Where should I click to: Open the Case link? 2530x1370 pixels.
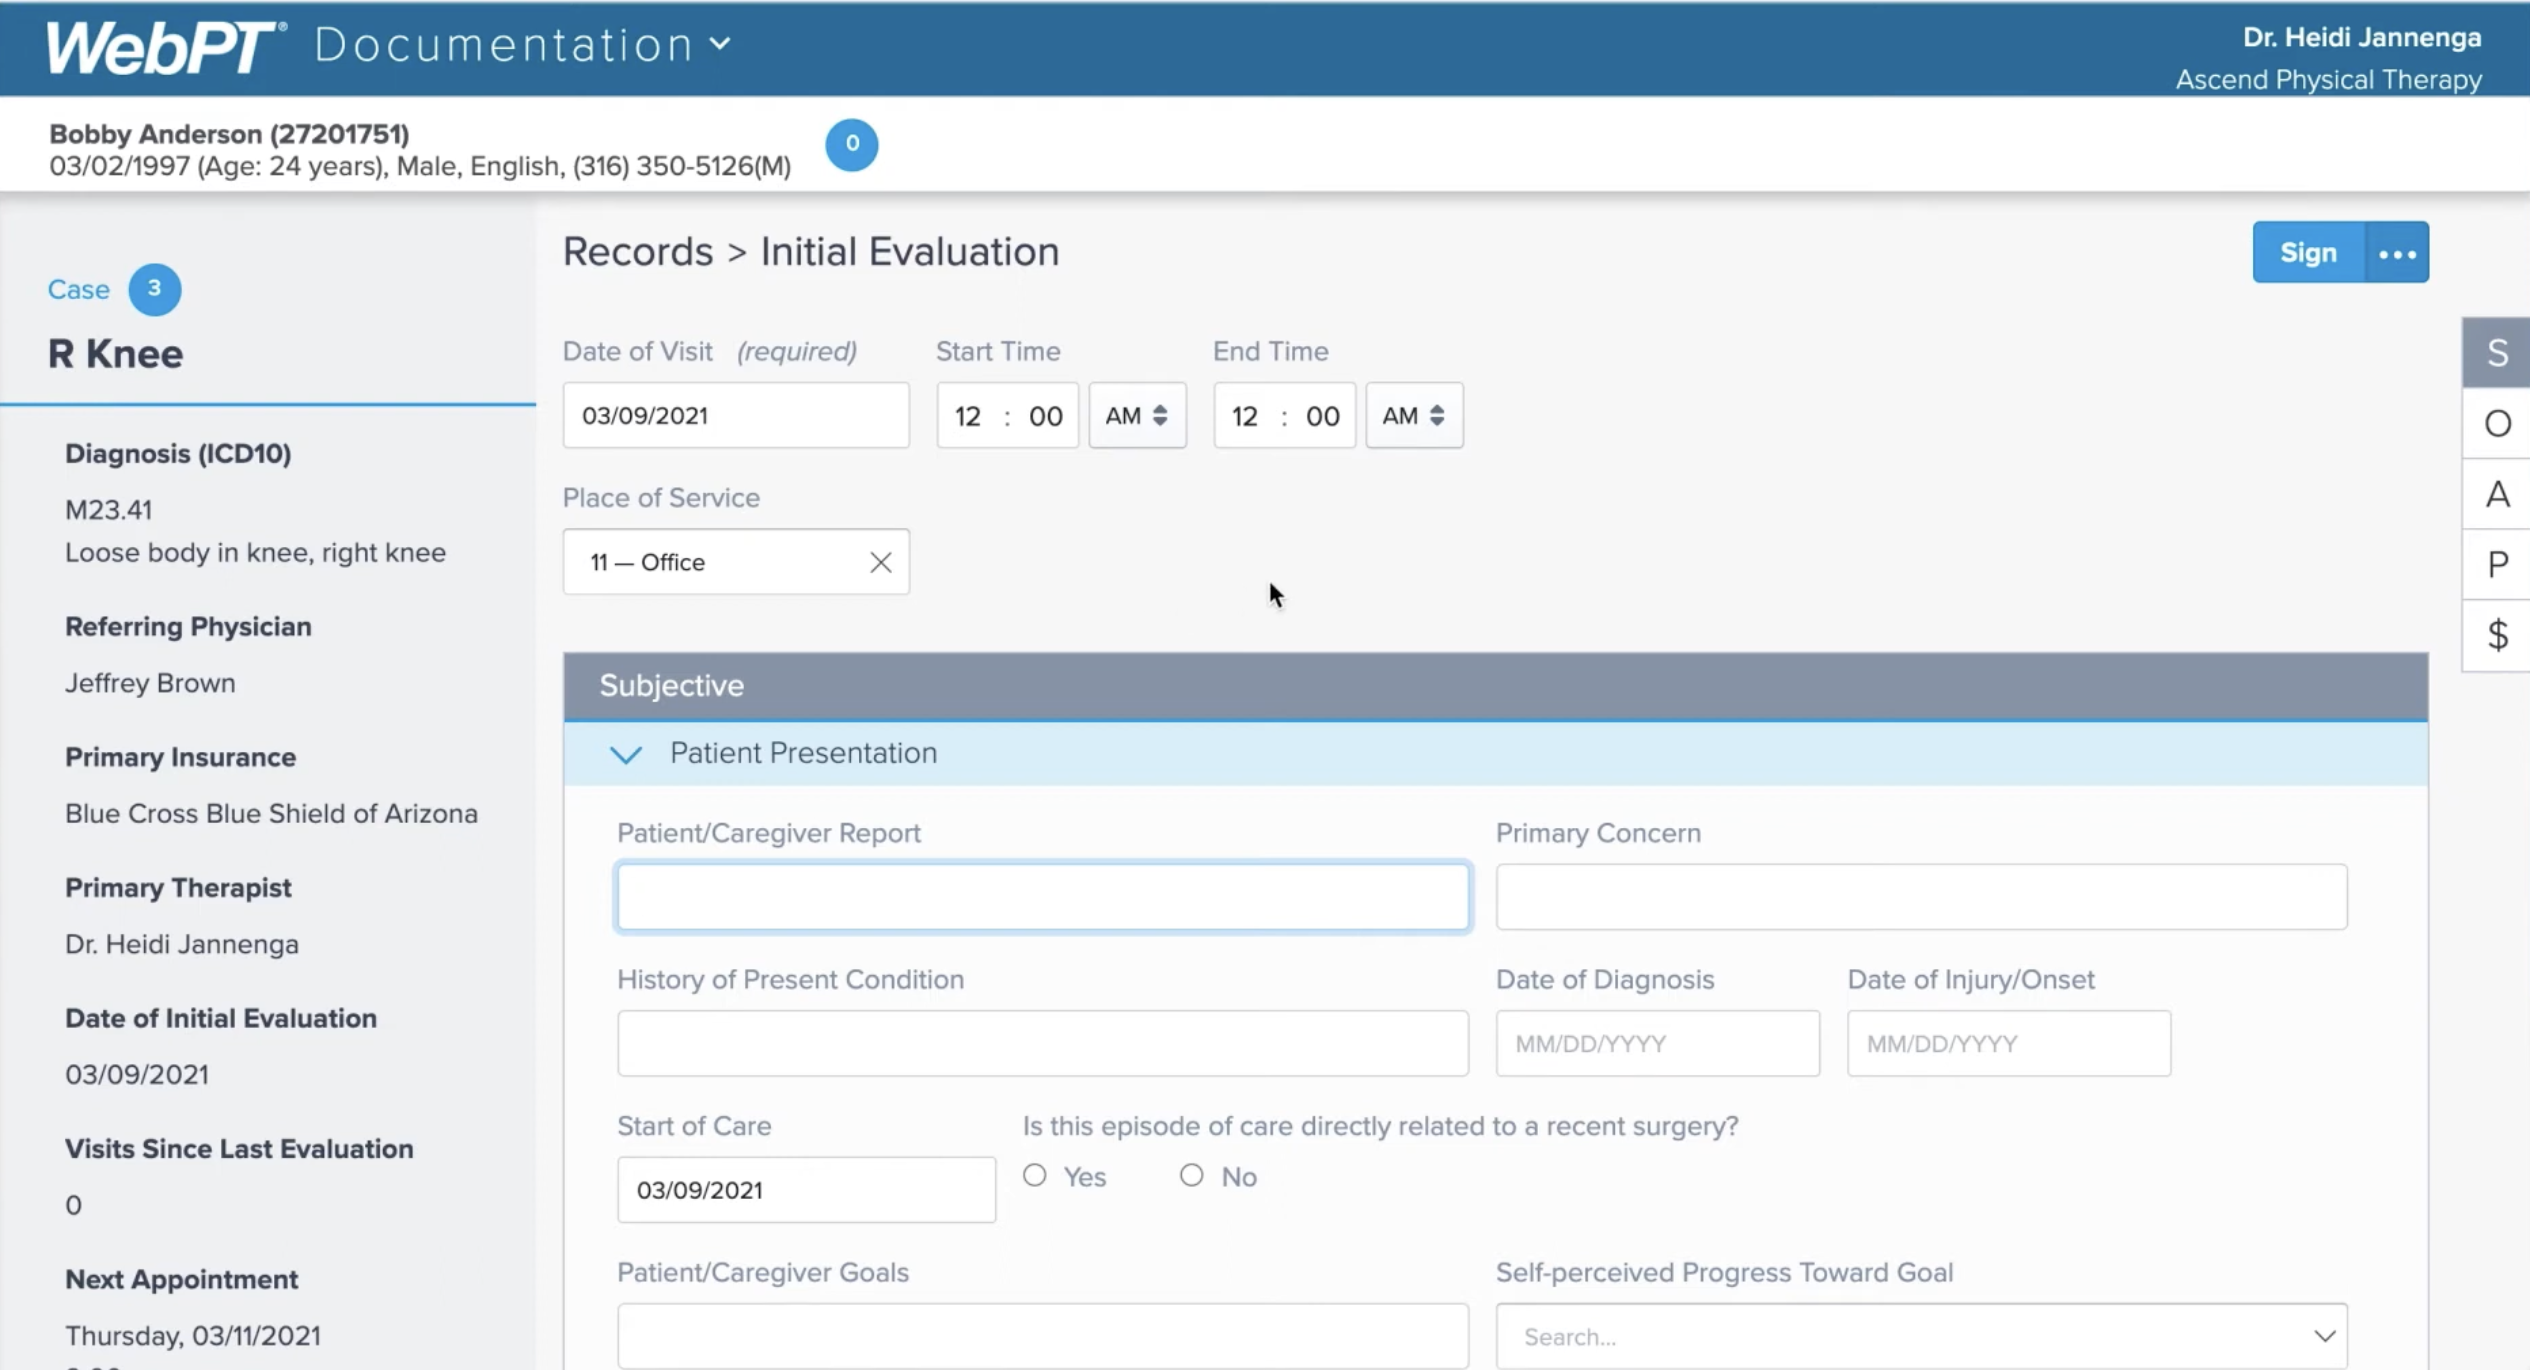[x=78, y=289]
